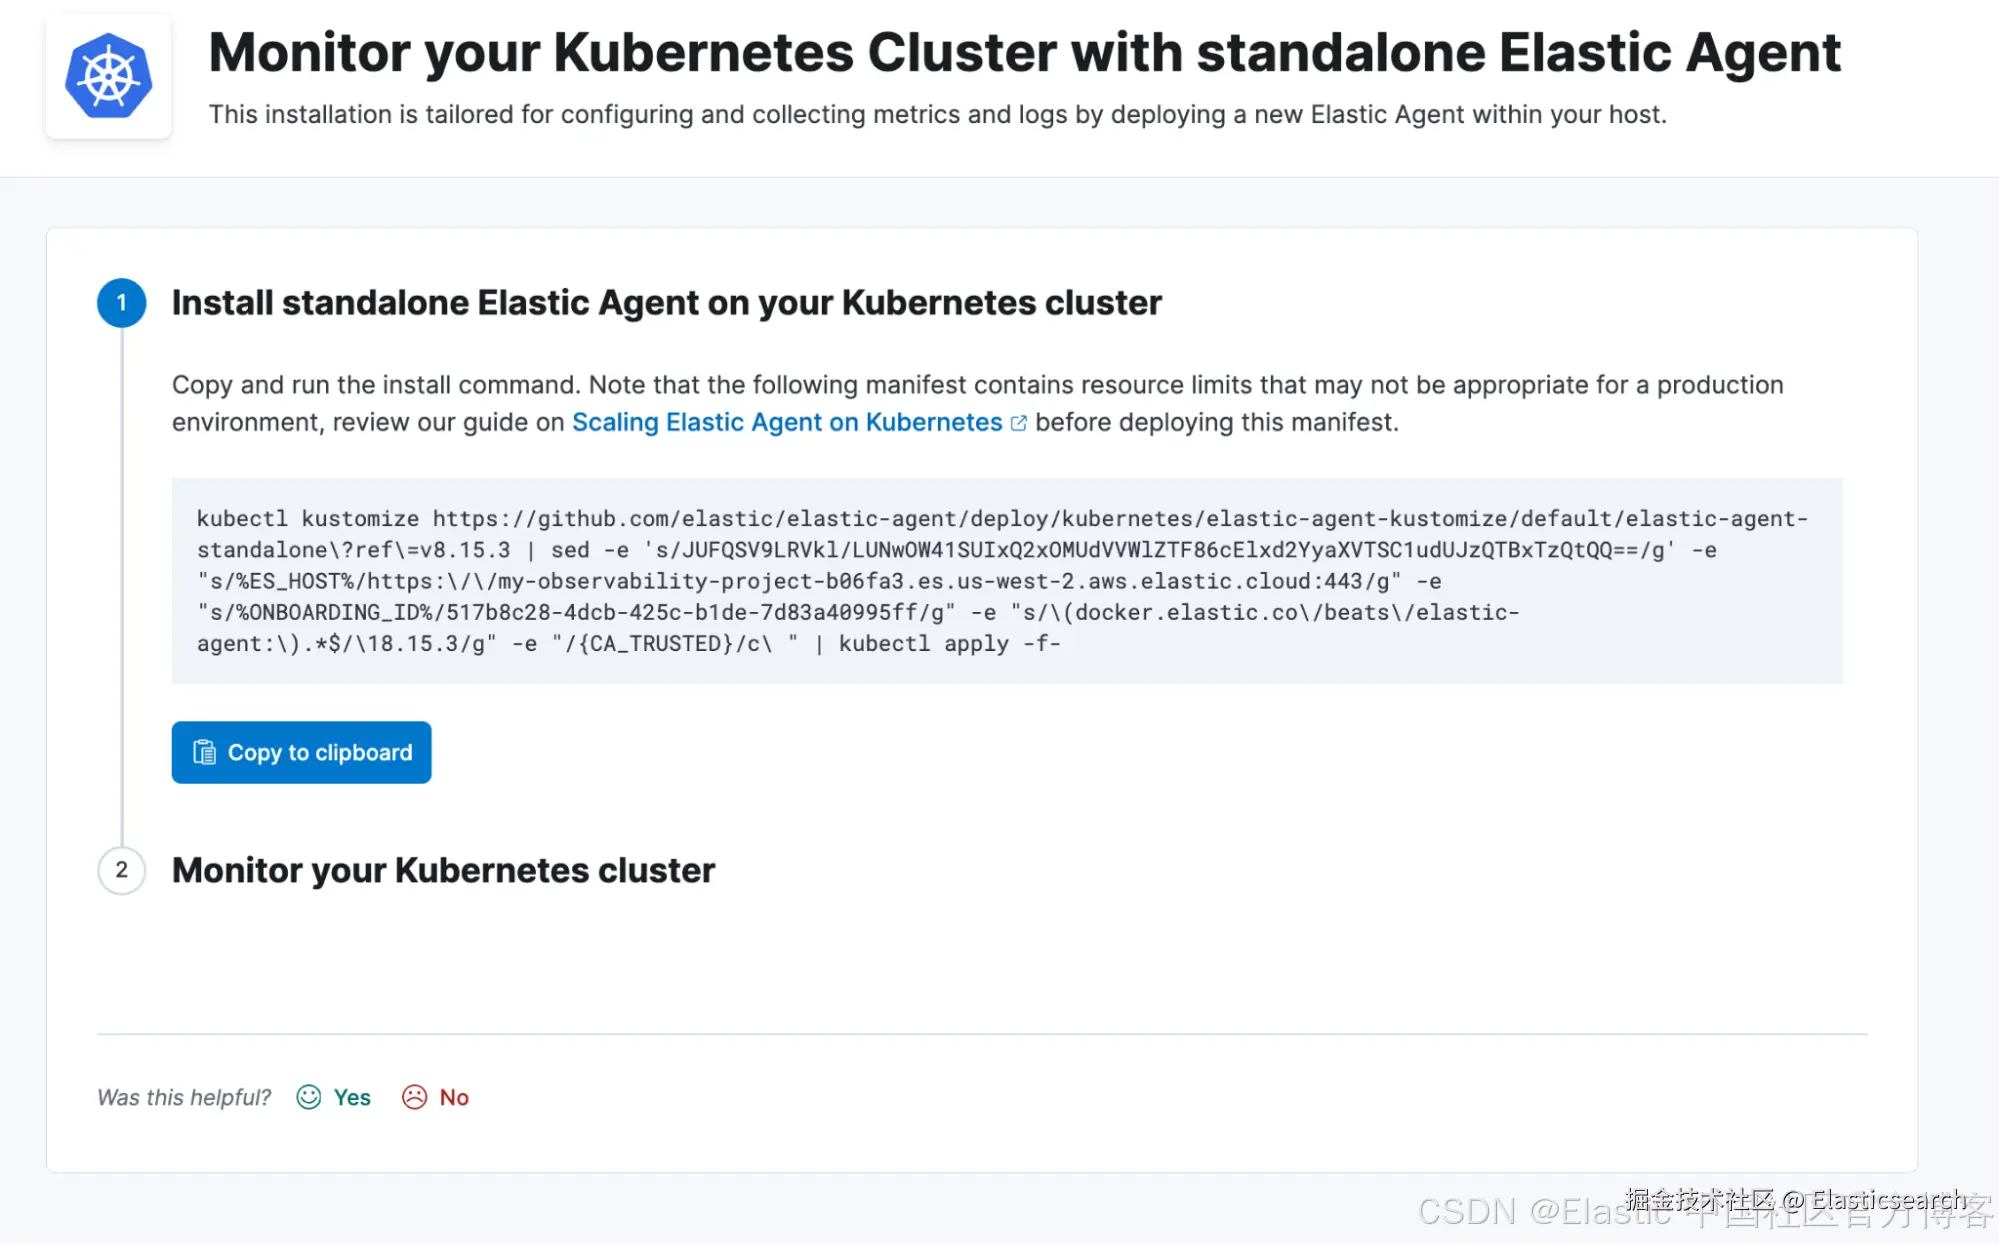Click the Kubernetes helm wheel logo

tap(108, 76)
